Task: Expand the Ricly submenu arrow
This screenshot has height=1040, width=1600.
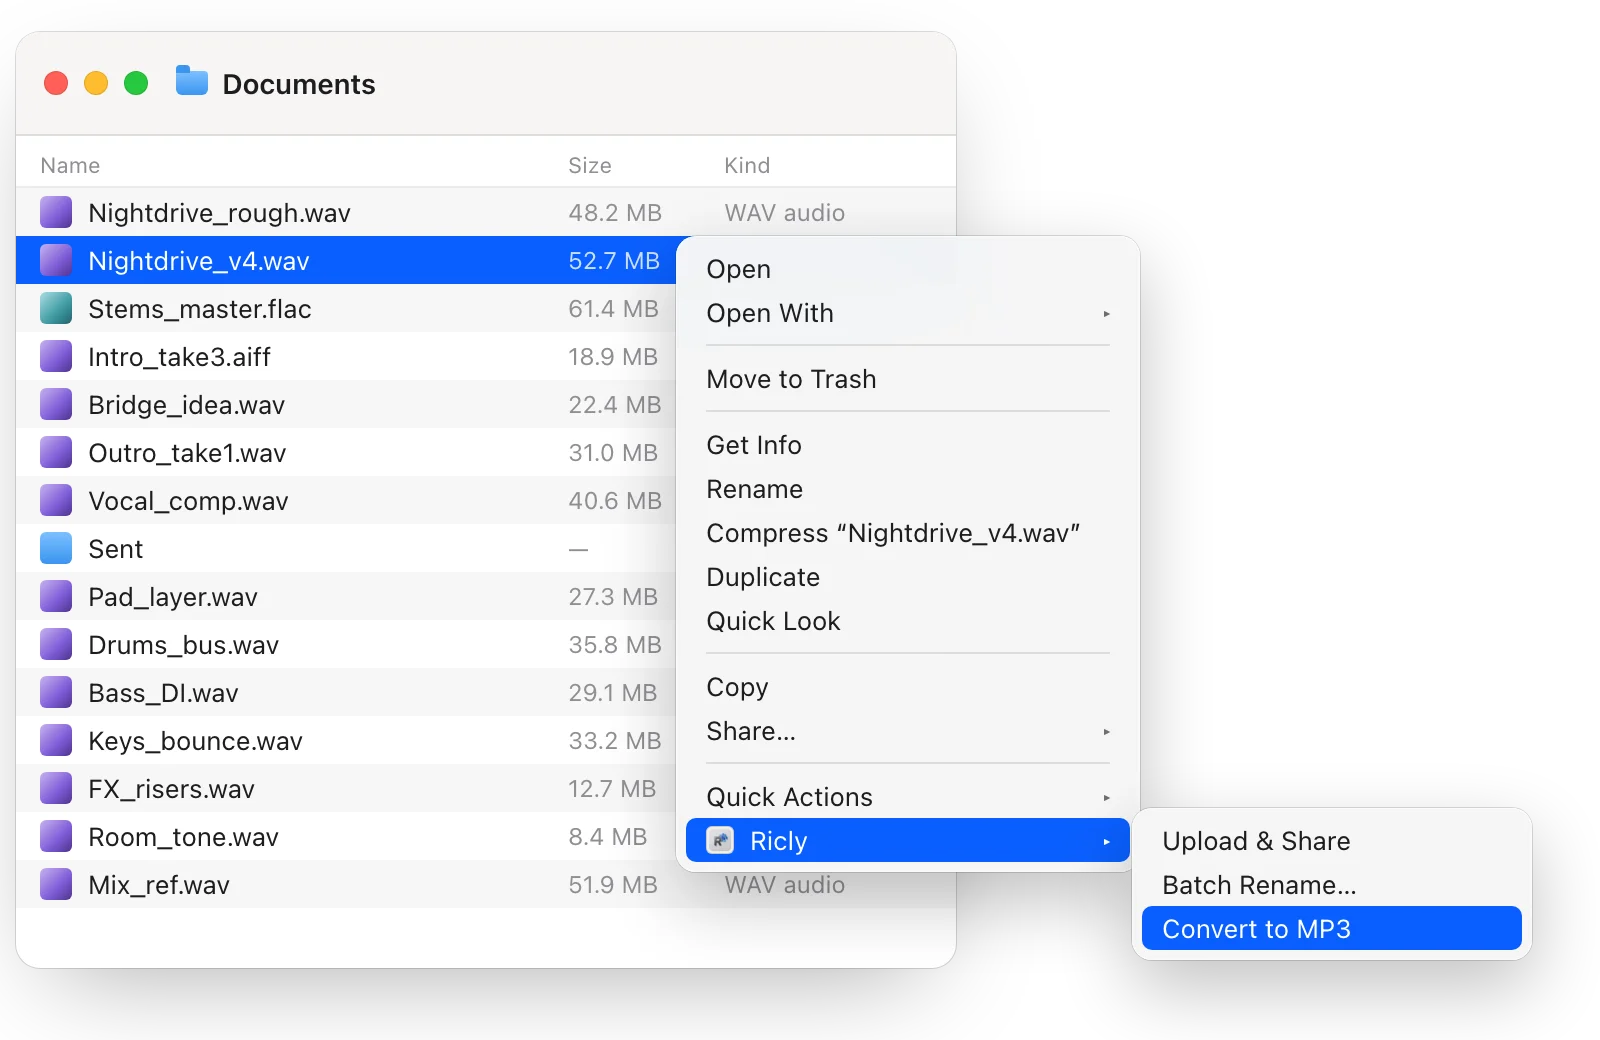Action: pos(1106,842)
